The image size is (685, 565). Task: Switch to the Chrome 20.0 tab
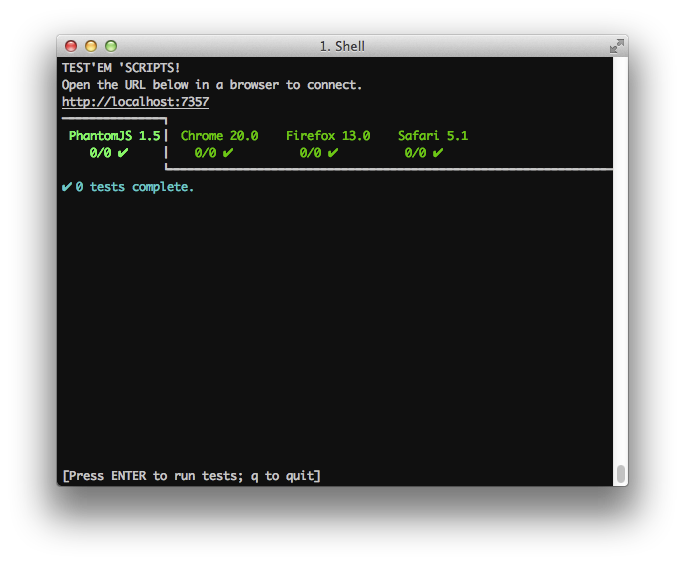pos(219,136)
